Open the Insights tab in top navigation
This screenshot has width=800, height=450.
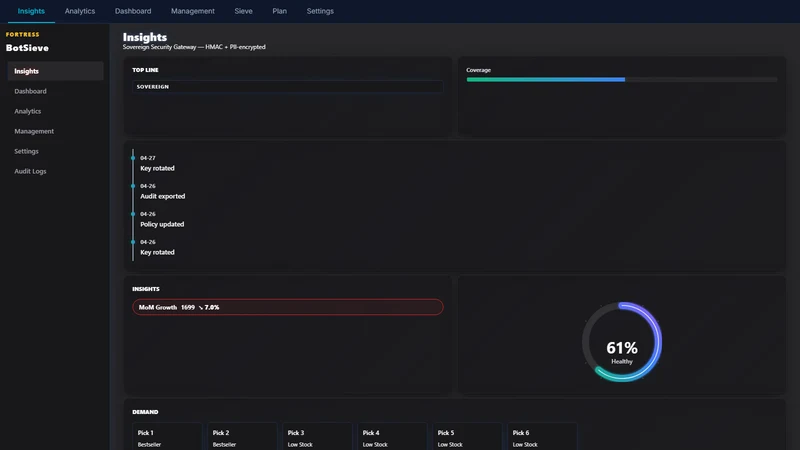click(x=31, y=11)
